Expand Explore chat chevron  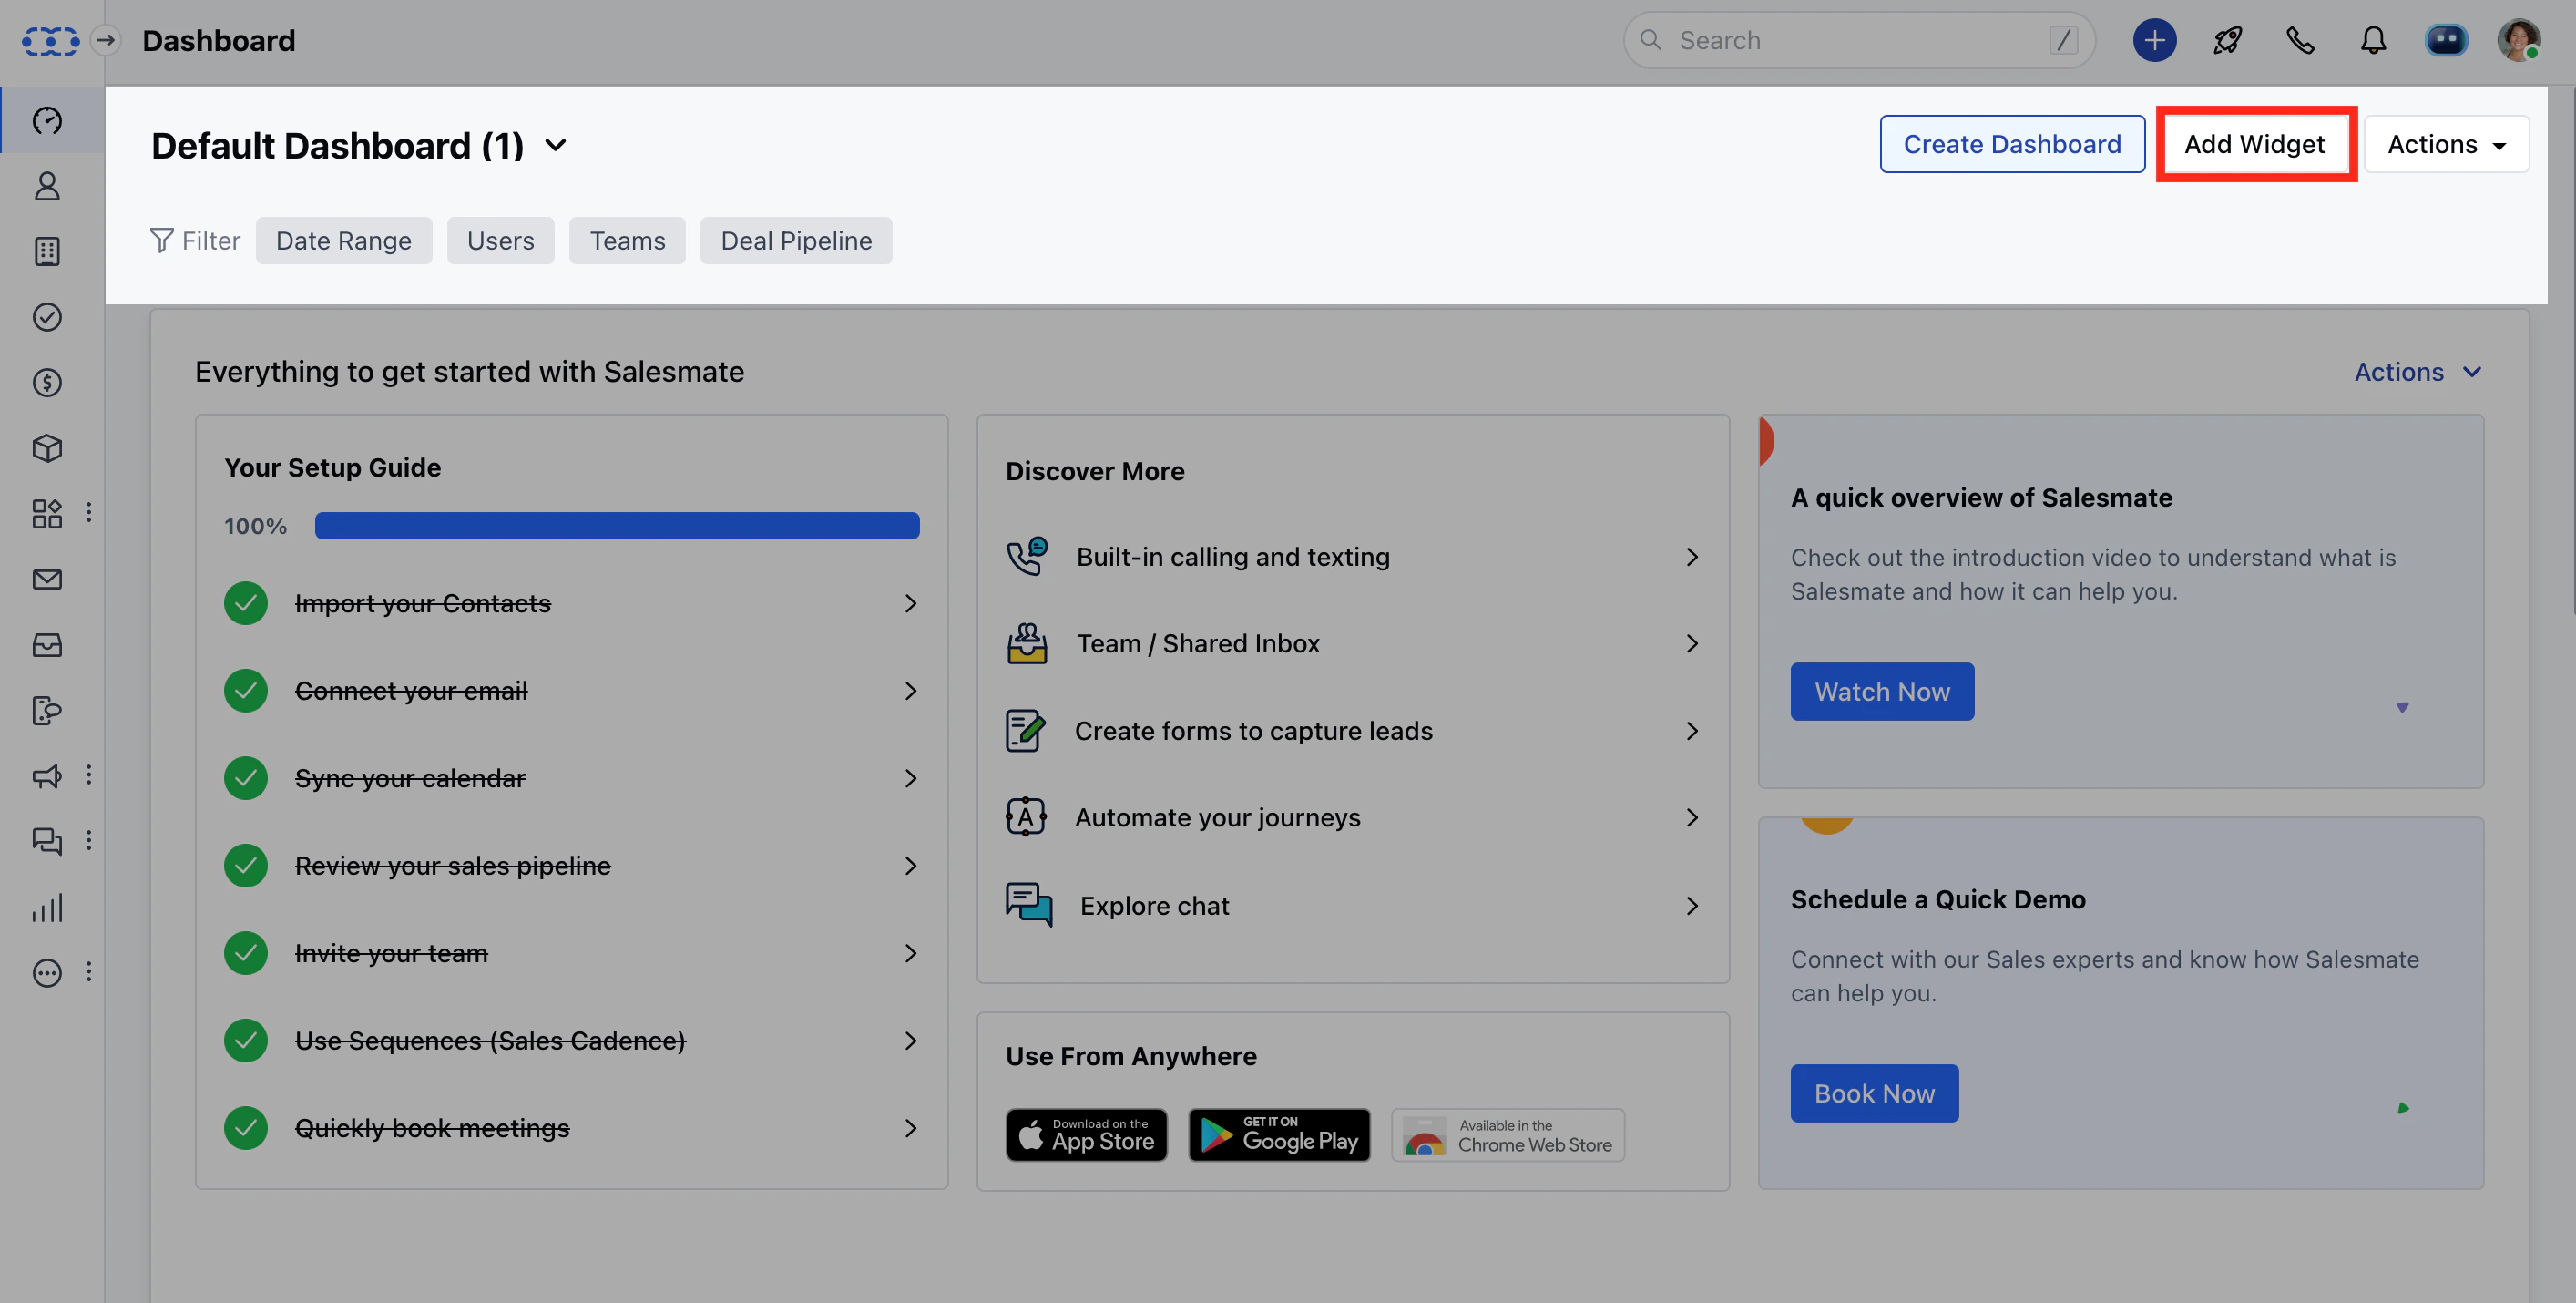pyautogui.click(x=1692, y=907)
